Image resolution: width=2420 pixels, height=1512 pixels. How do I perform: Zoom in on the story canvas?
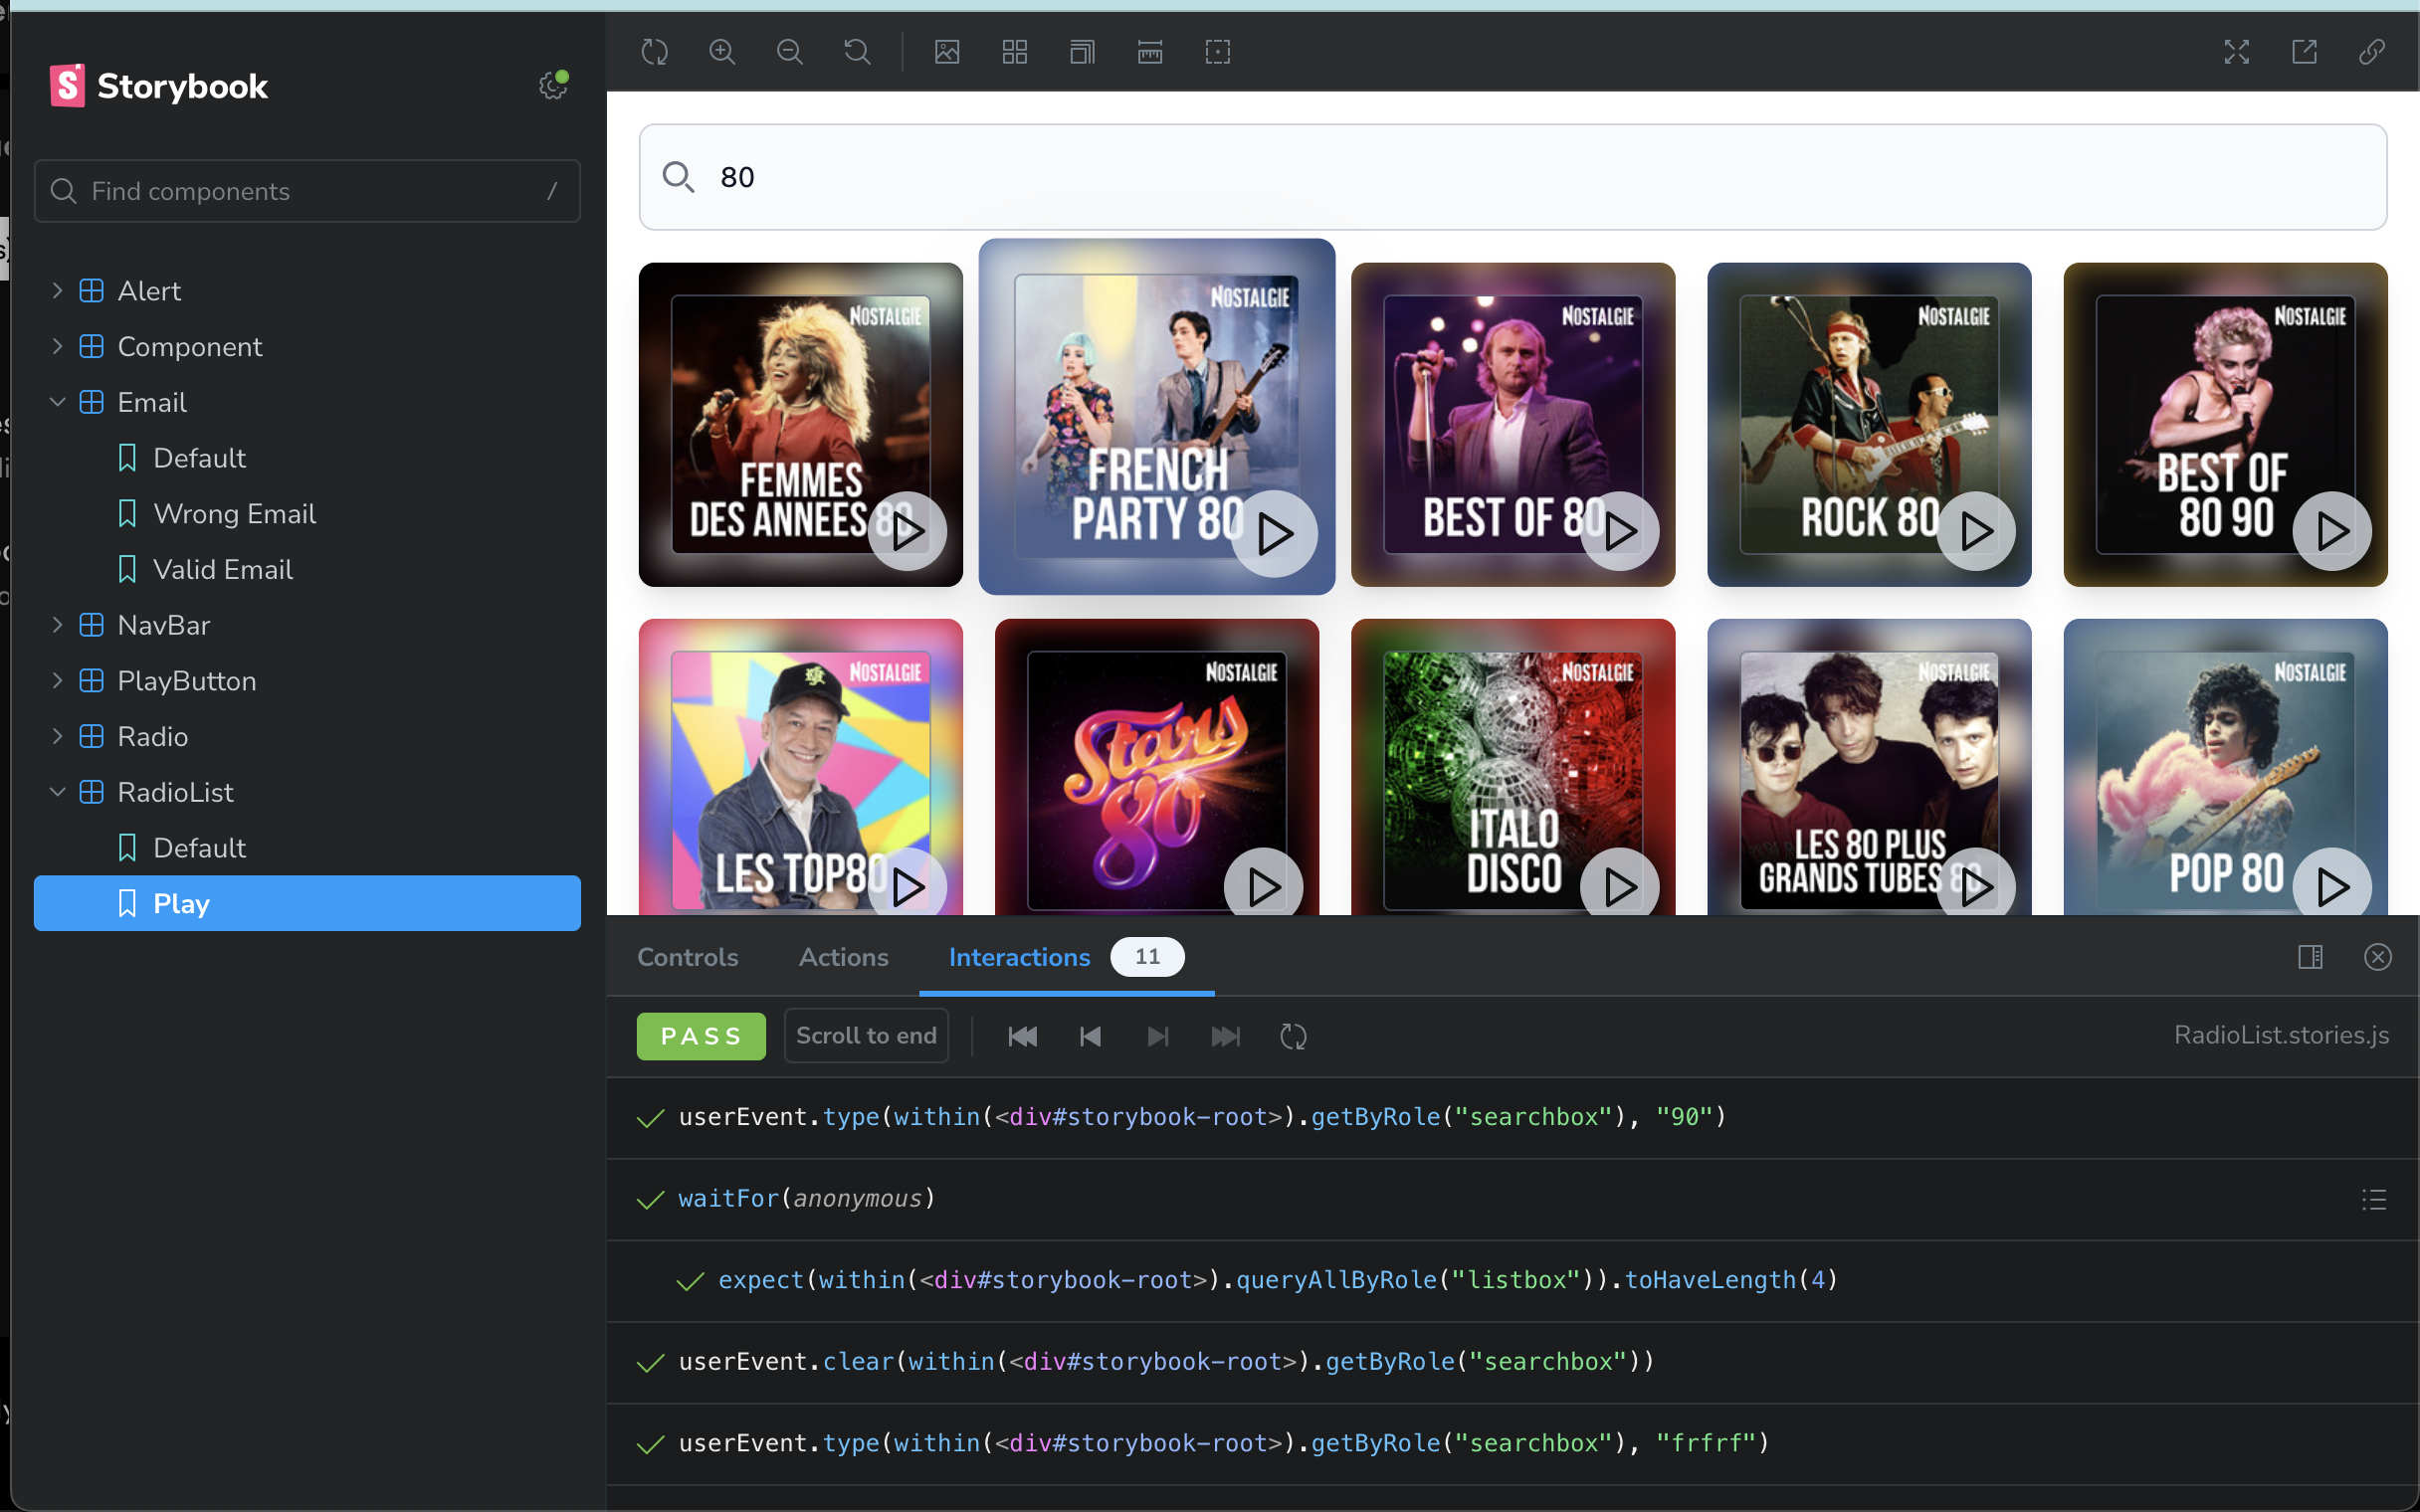(722, 52)
